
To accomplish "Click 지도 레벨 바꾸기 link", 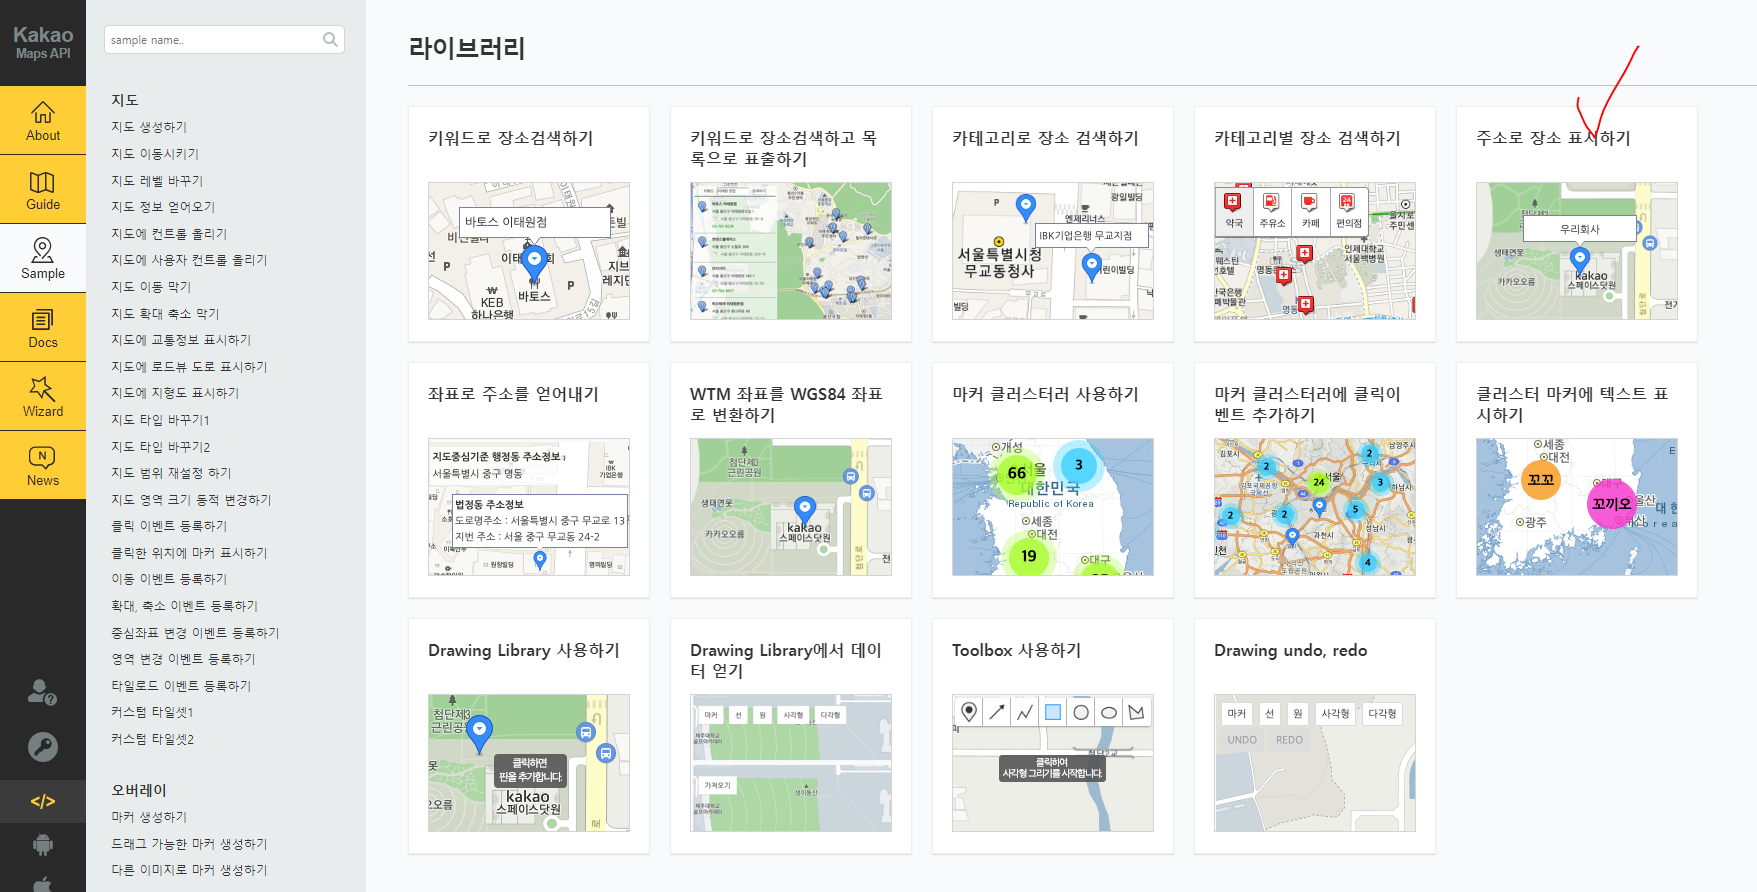I will point(157,181).
